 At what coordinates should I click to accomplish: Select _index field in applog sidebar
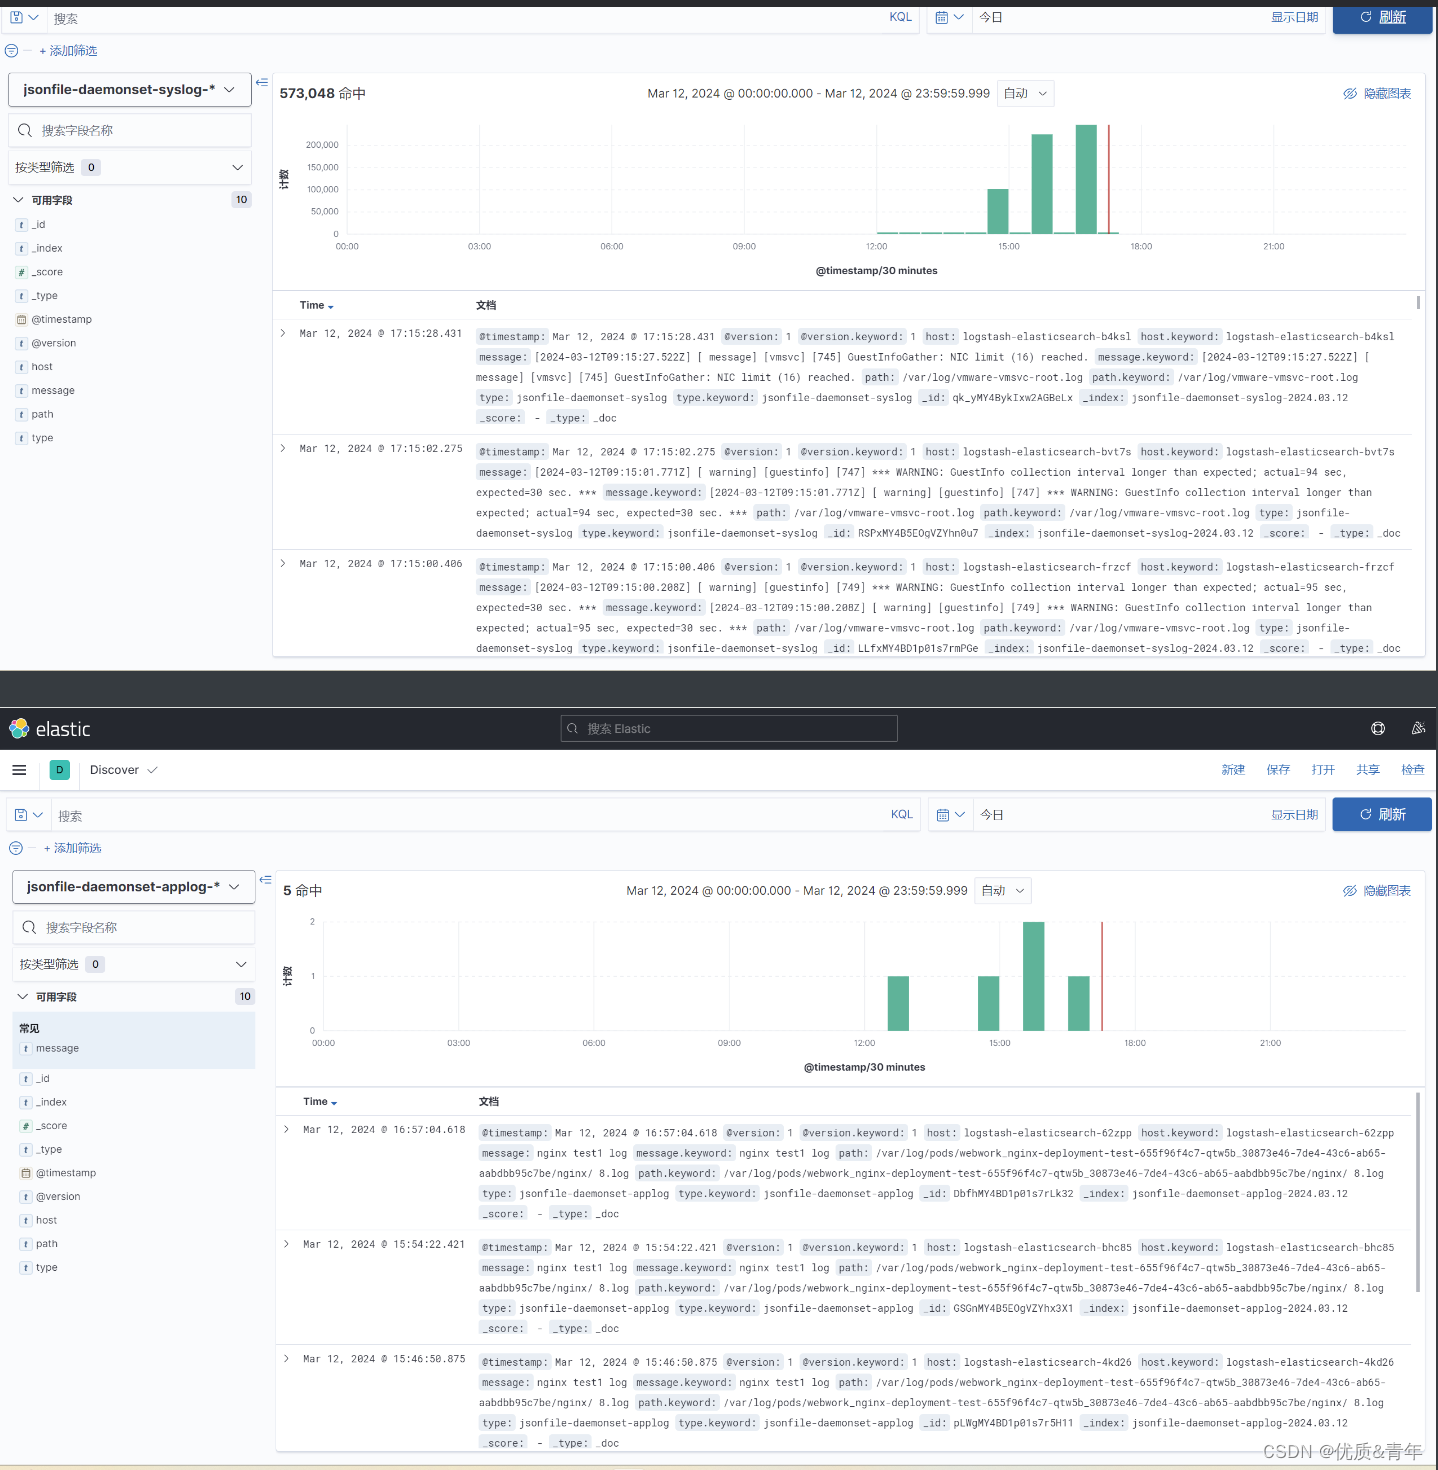click(x=51, y=1102)
